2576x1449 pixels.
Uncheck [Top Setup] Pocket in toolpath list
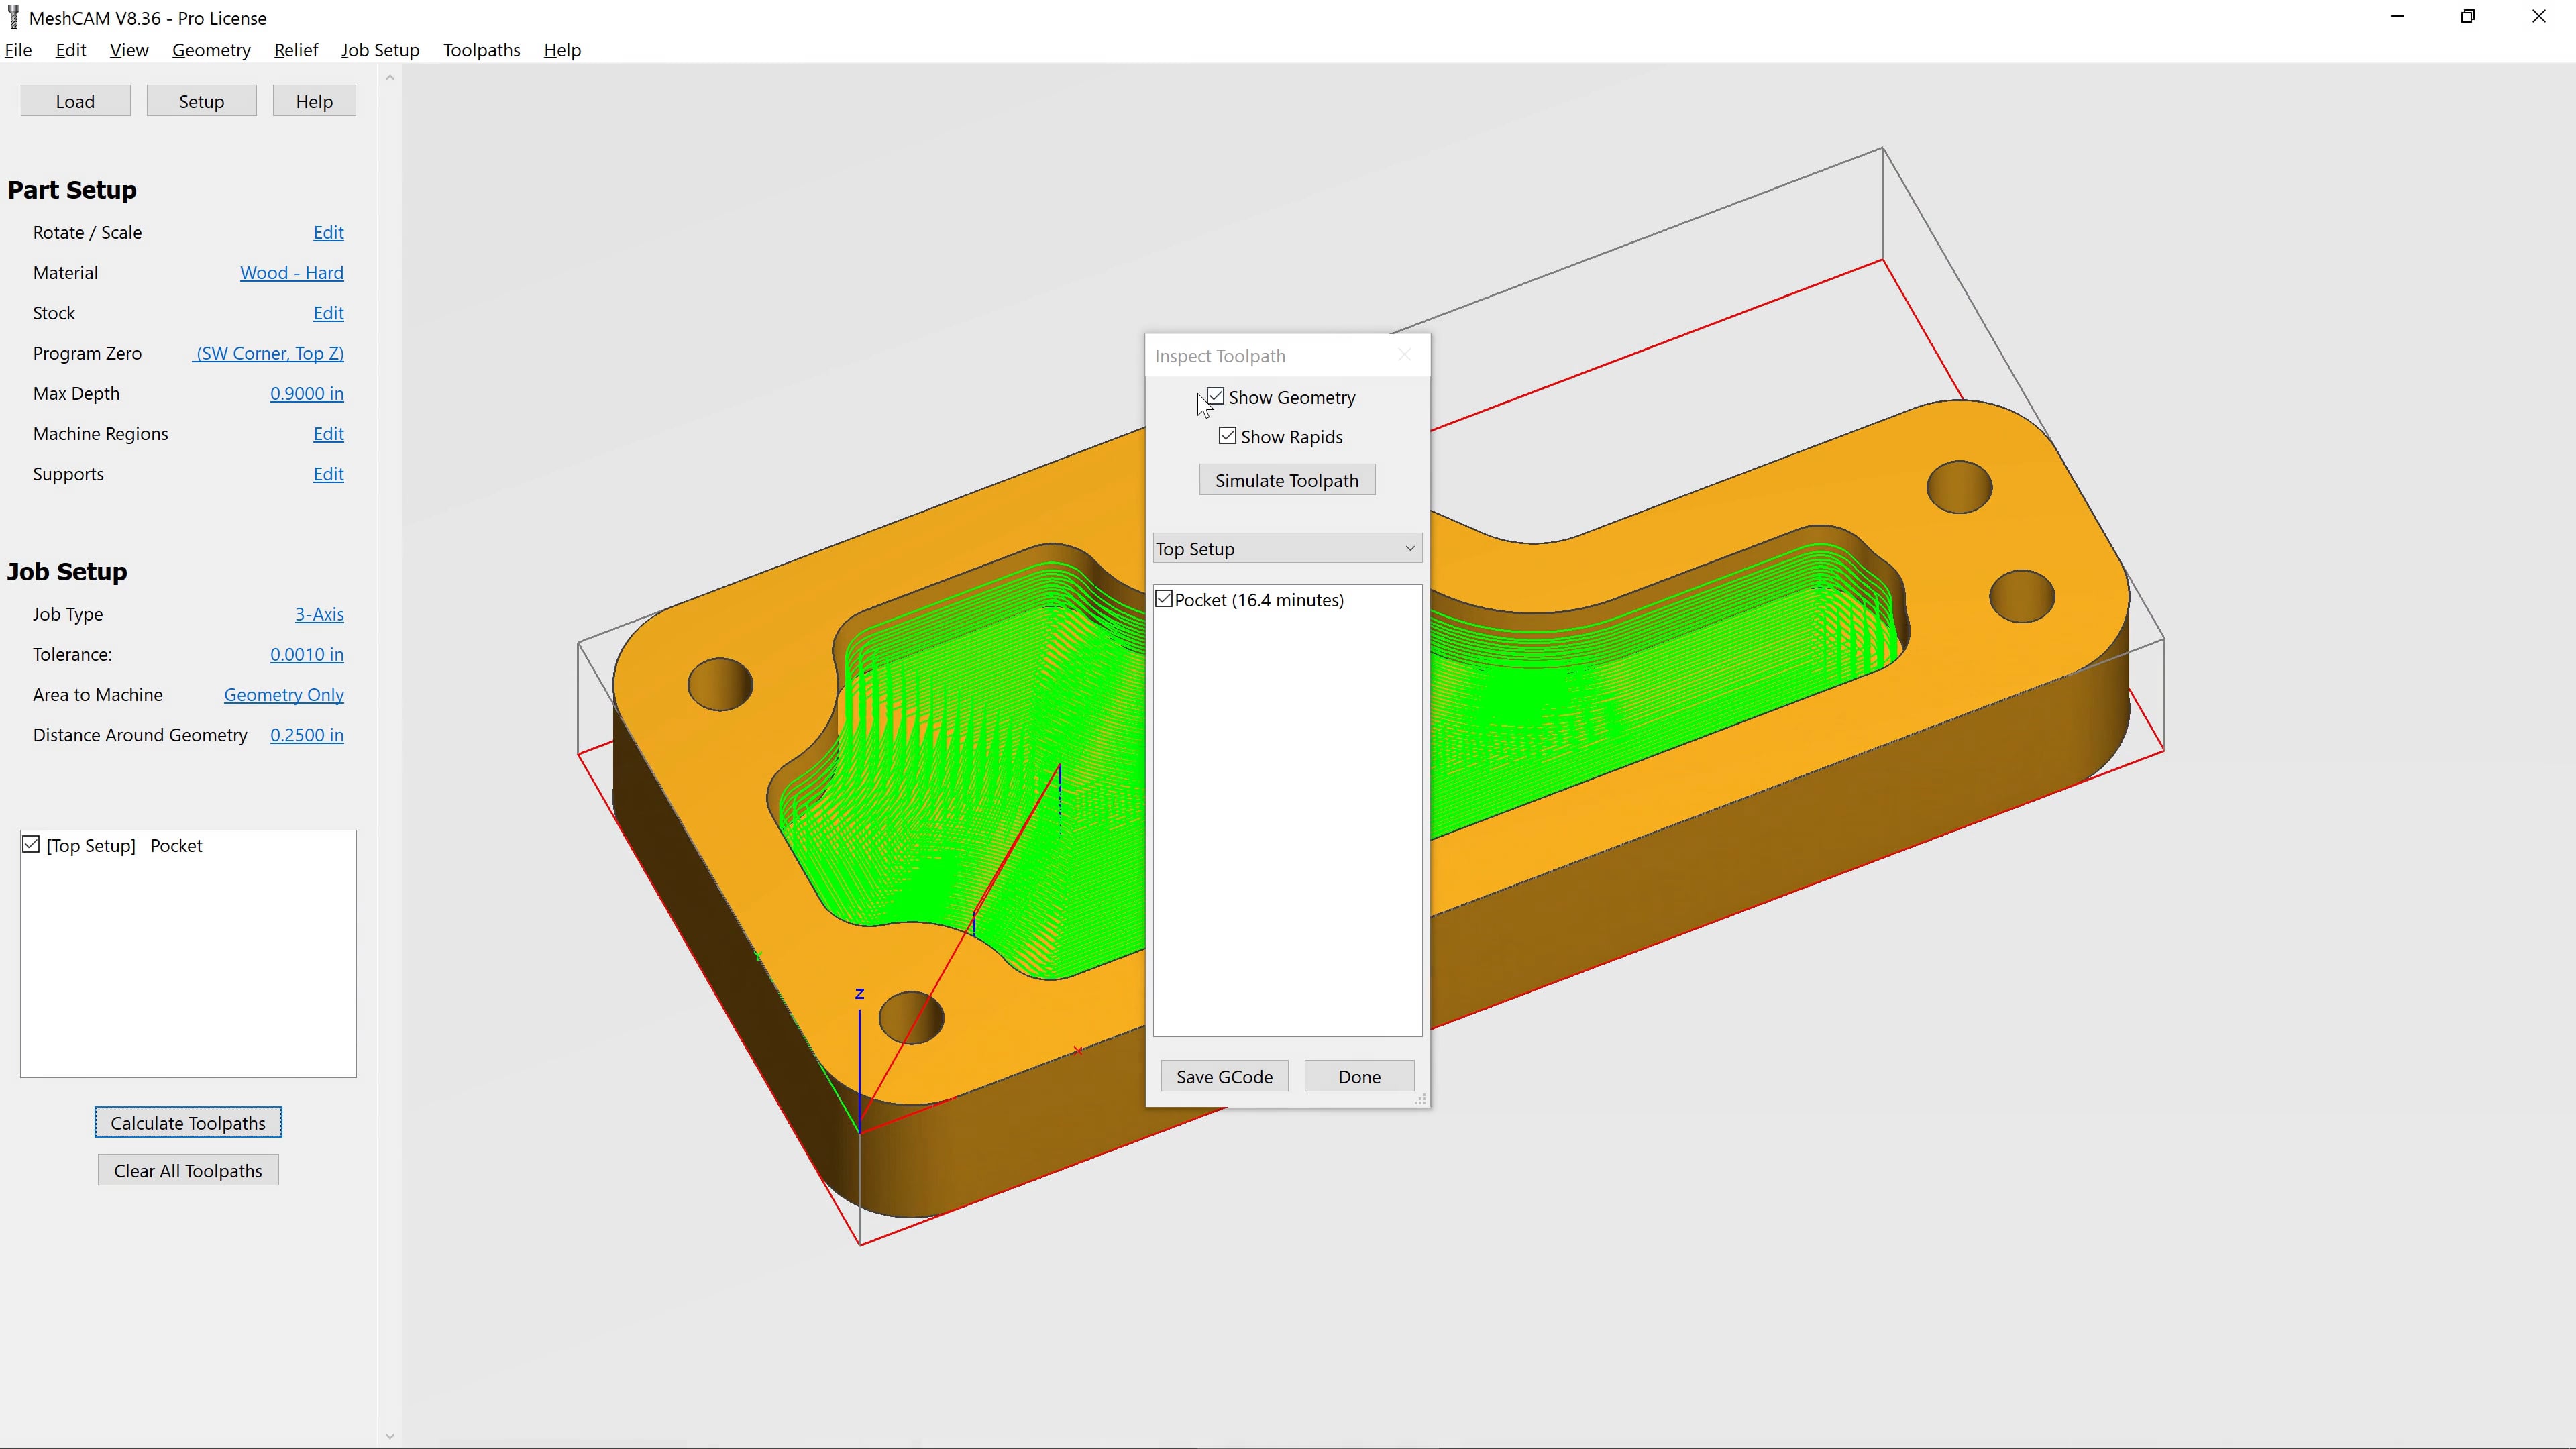(31, 845)
